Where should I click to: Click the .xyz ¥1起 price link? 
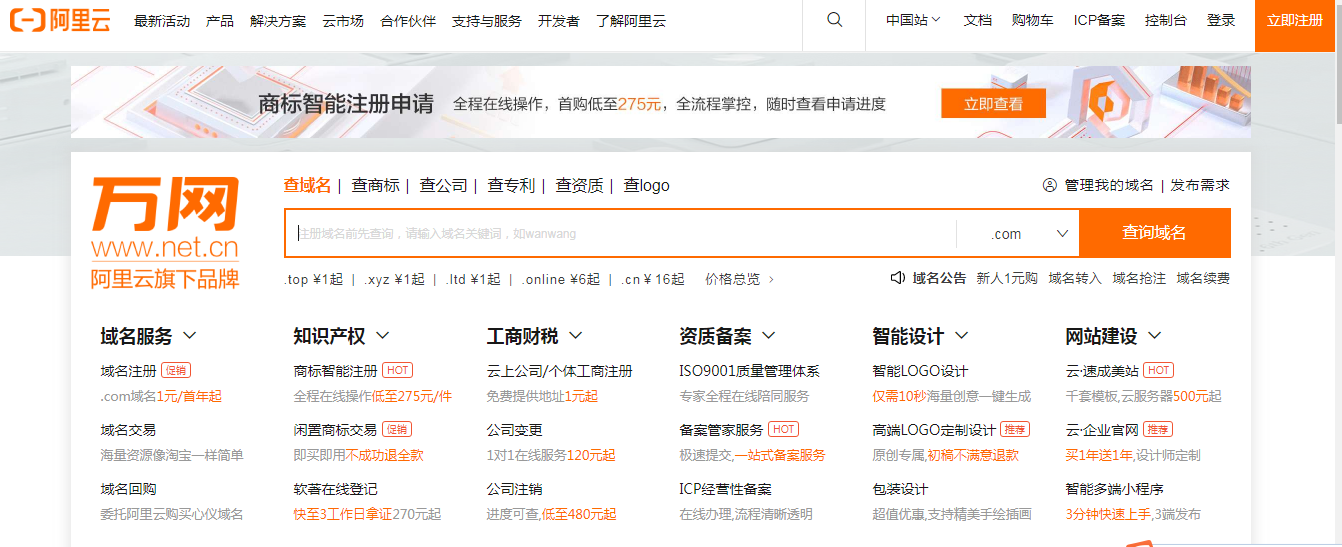394,279
